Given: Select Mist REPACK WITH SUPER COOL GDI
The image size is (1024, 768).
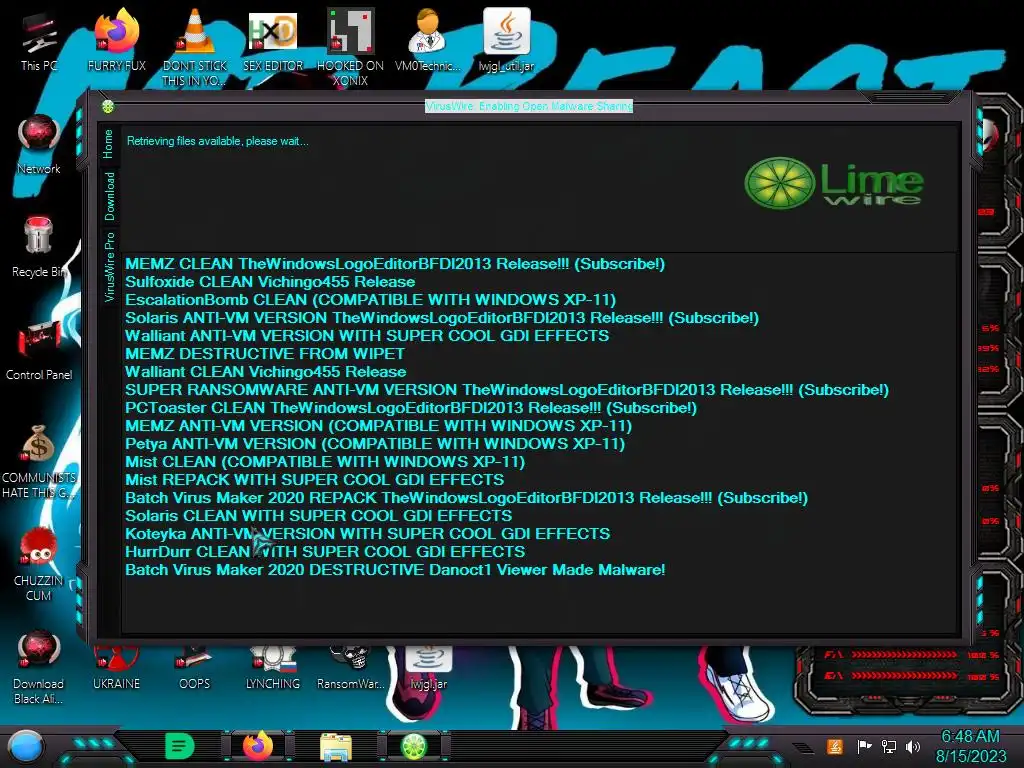Looking at the screenshot, I should pyautogui.click(x=314, y=479).
